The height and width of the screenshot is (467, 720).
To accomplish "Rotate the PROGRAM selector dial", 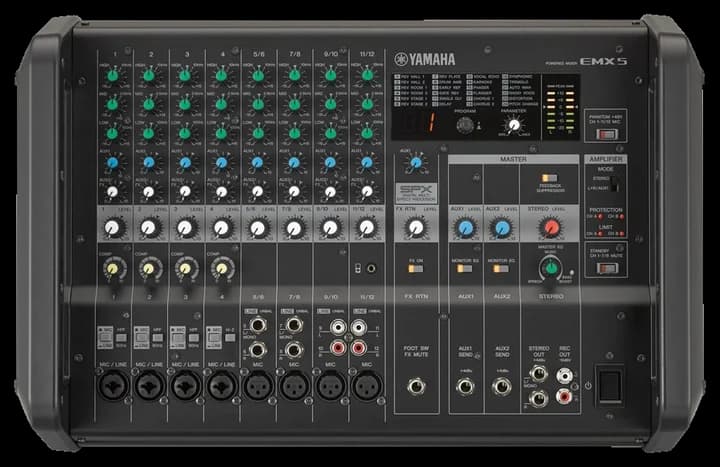I will click(465, 125).
